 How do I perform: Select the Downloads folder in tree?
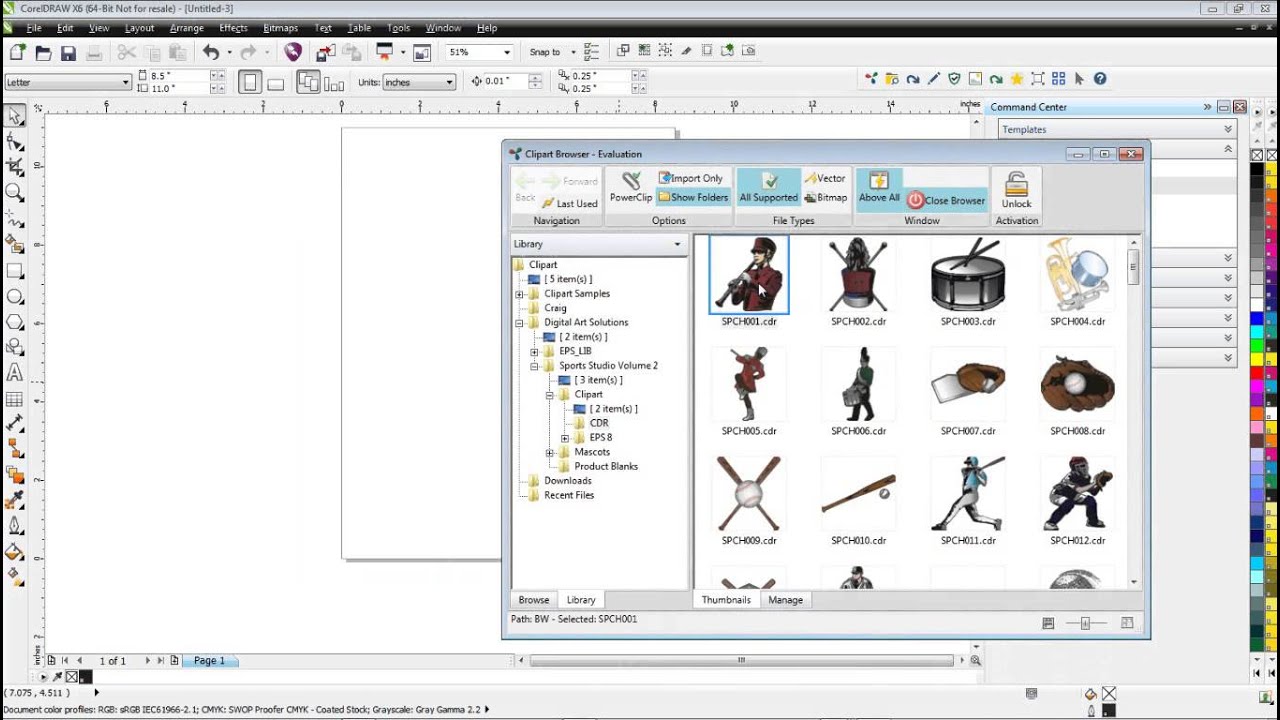point(567,481)
